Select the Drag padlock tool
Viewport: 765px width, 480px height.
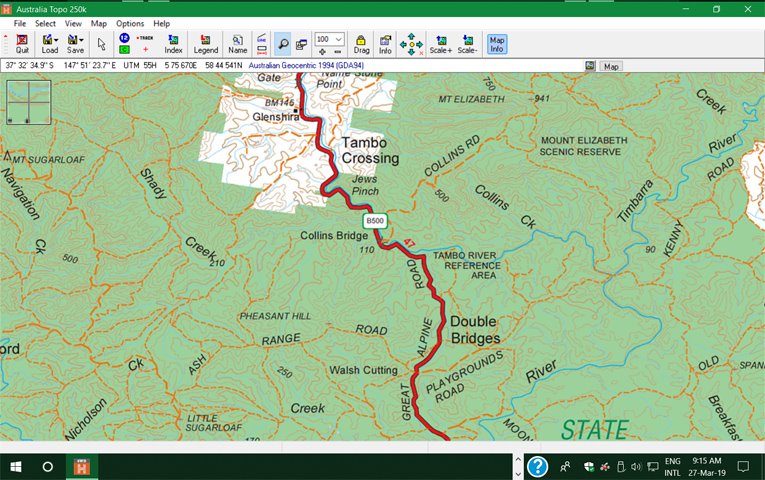(x=361, y=44)
